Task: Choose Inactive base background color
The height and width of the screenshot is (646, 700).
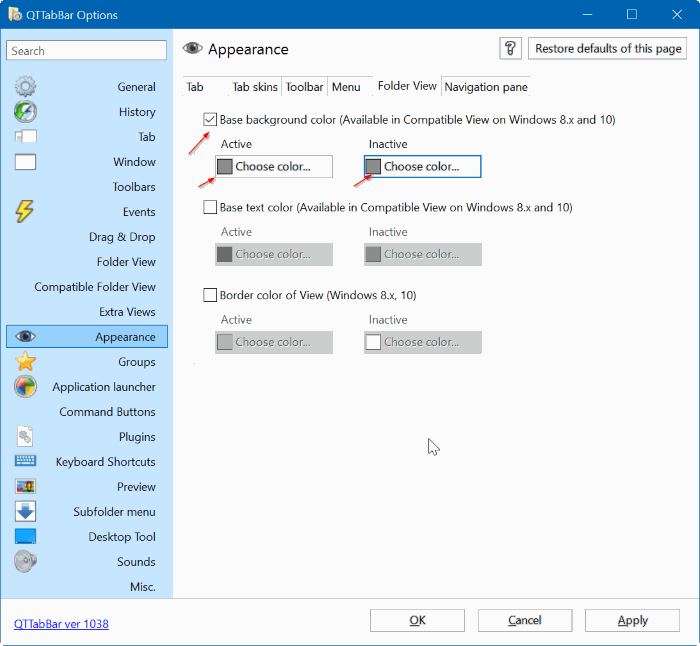Action: tap(422, 167)
